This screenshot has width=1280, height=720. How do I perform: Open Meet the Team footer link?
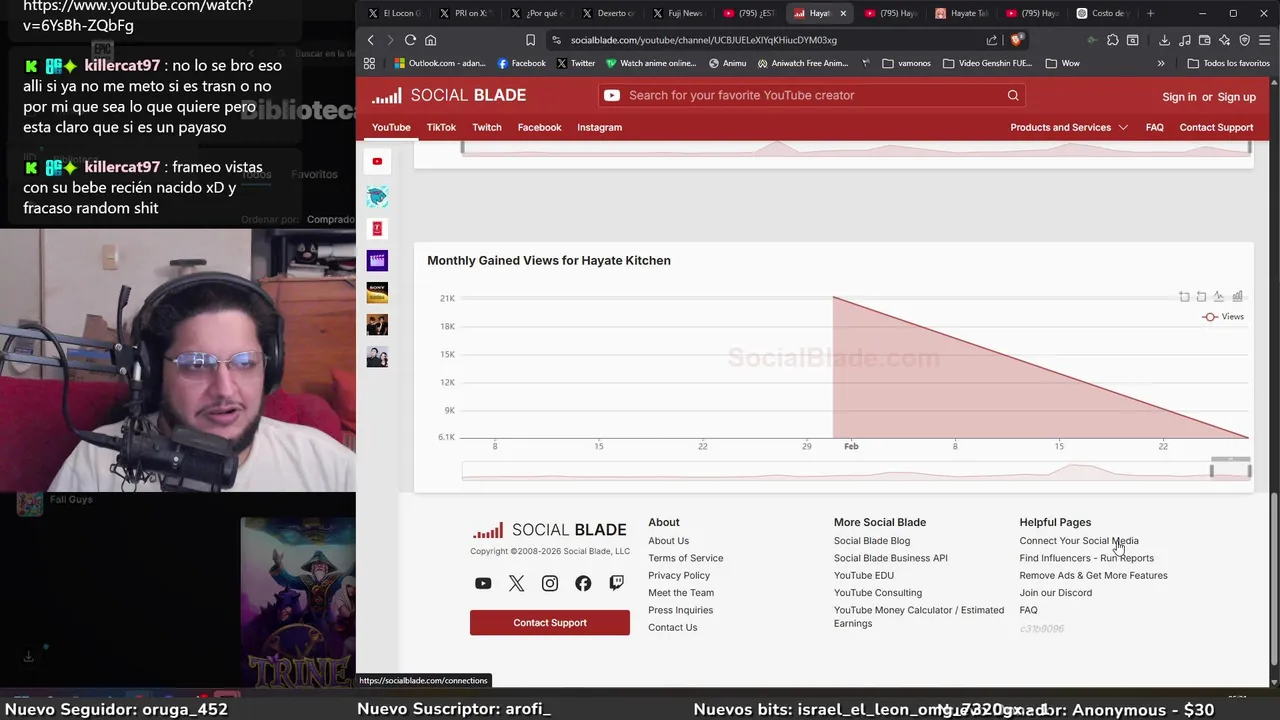pos(681,592)
